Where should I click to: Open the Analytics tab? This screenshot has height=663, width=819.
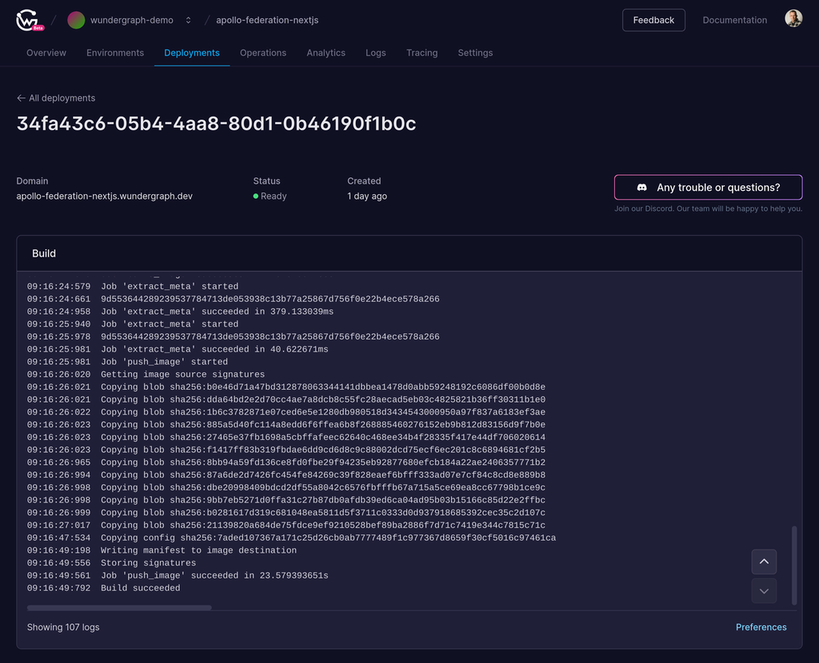[x=326, y=53]
